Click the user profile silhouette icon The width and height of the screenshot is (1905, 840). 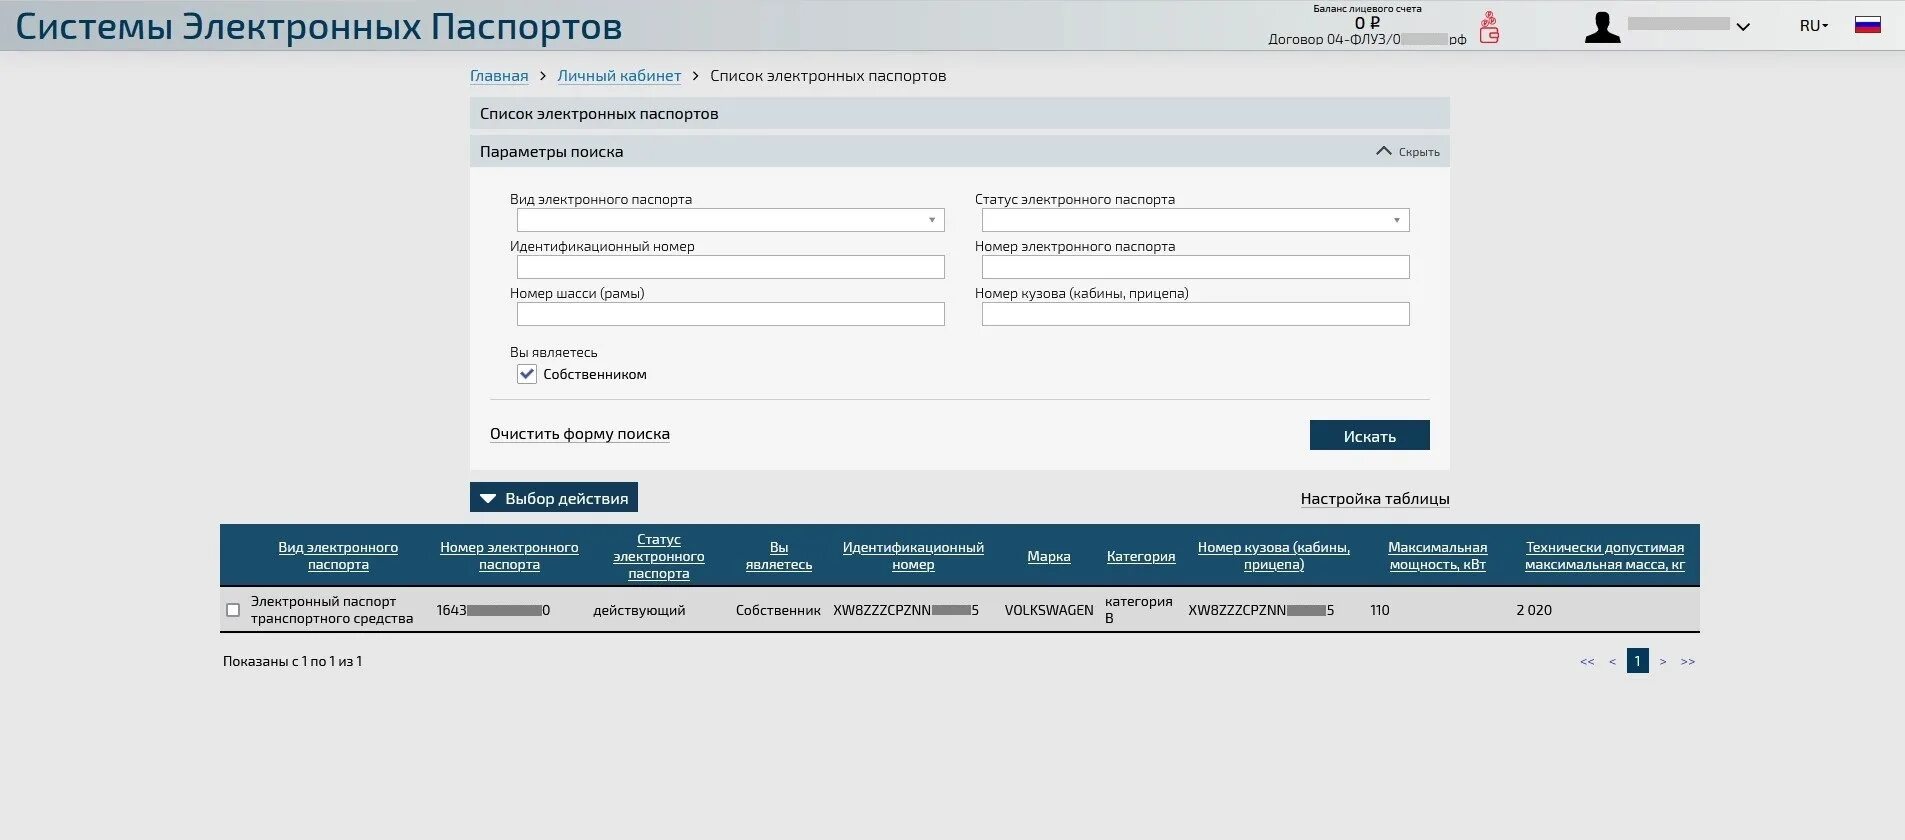[1602, 27]
